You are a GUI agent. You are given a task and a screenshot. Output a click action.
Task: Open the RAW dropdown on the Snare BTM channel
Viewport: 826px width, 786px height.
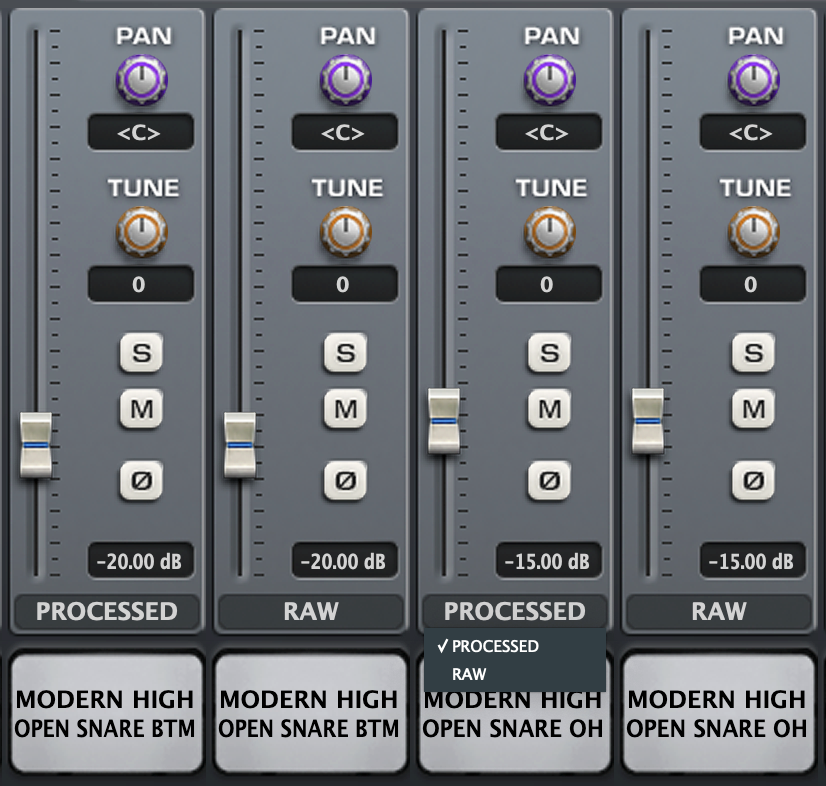click(x=311, y=611)
